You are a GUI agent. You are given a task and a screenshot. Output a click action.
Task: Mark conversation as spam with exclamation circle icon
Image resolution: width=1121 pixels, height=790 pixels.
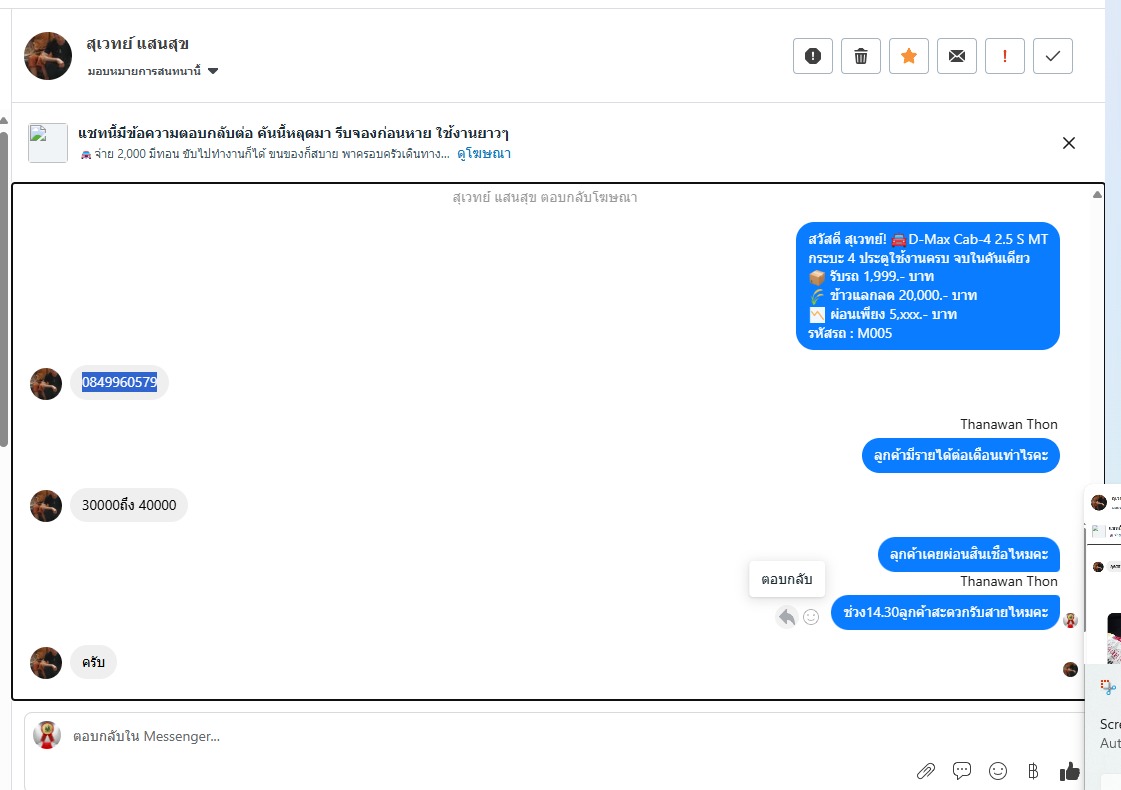pos(813,56)
